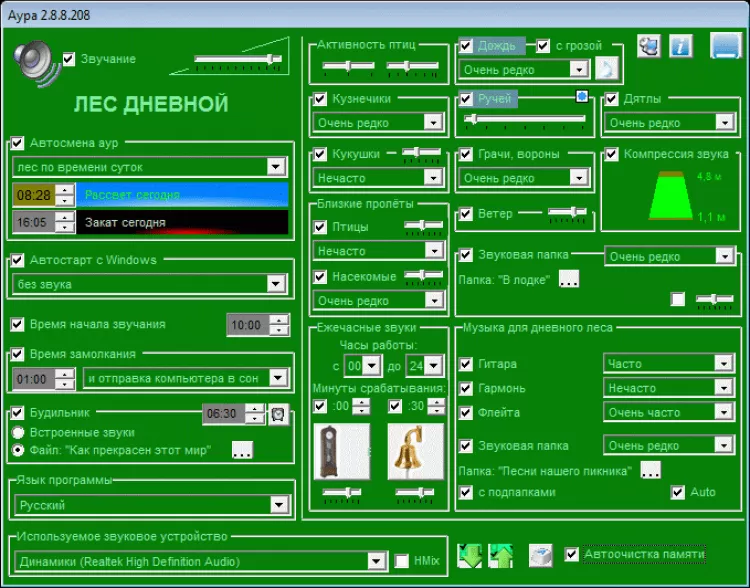The width and height of the screenshot is (750, 588).
Task: Click the green up arrow icon
Action: coord(500,556)
